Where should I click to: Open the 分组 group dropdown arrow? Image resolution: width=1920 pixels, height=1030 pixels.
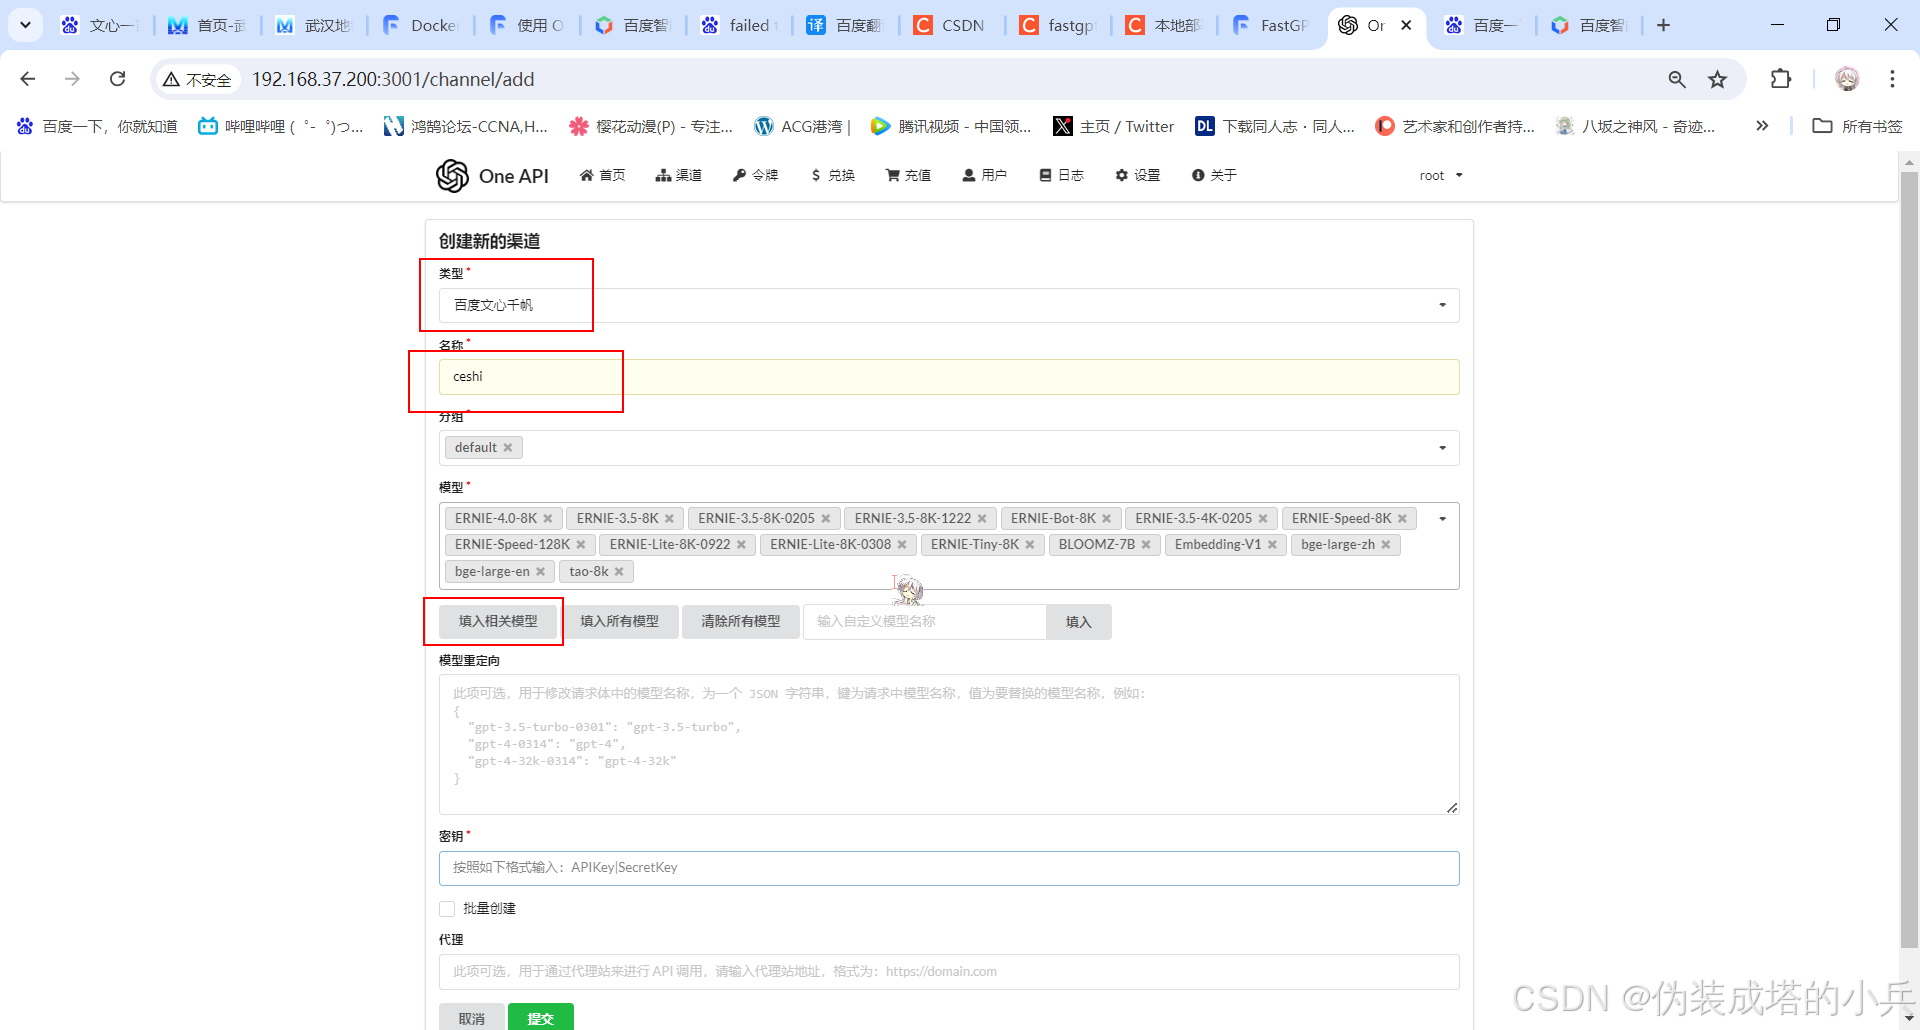(x=1442, y=448)
